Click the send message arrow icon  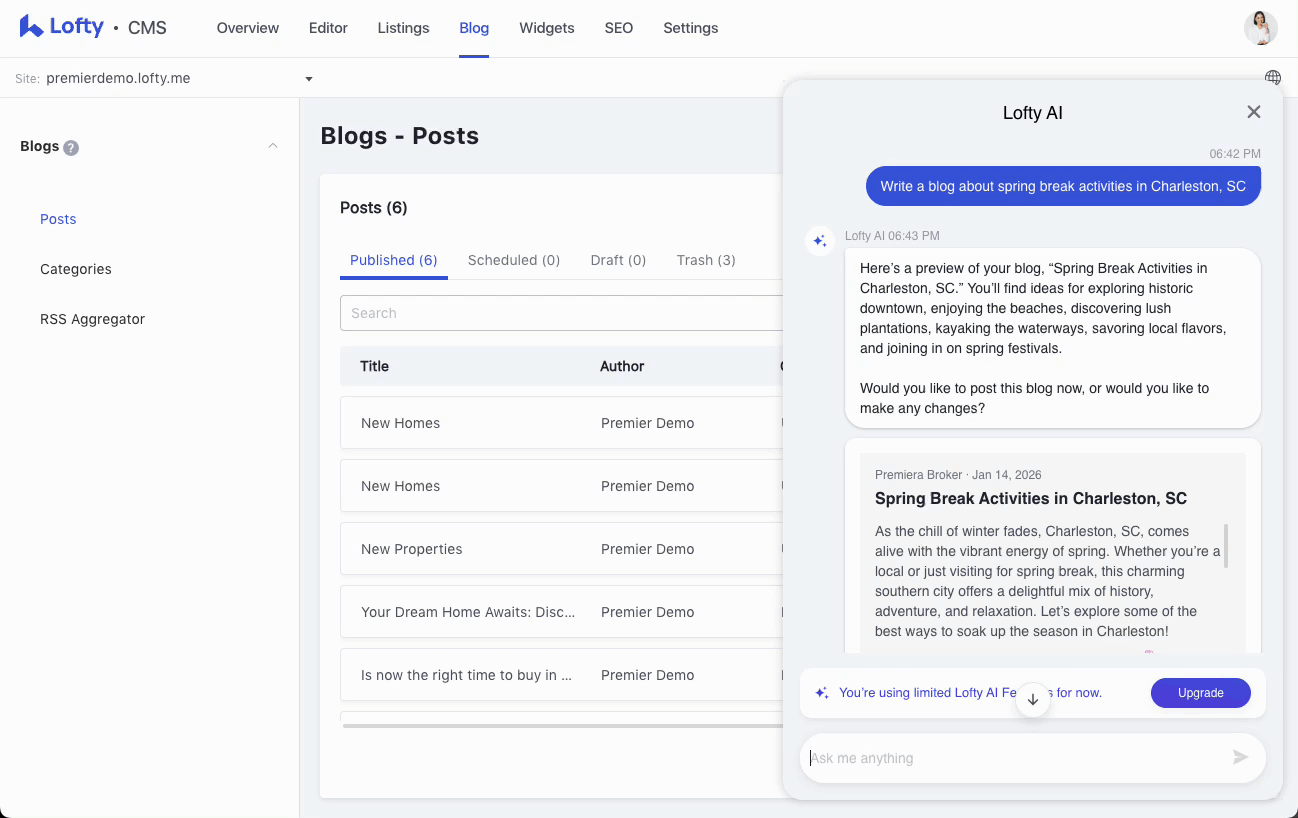pos(1240,757)
